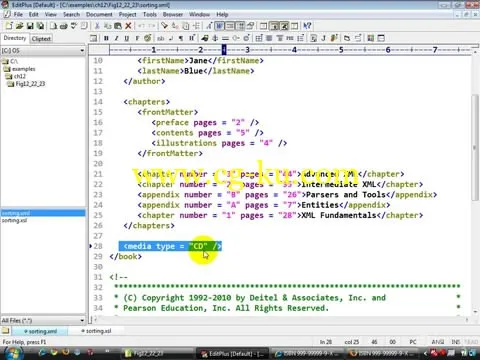Switch to the Directory side panel tab

click(x=15, y=38)
